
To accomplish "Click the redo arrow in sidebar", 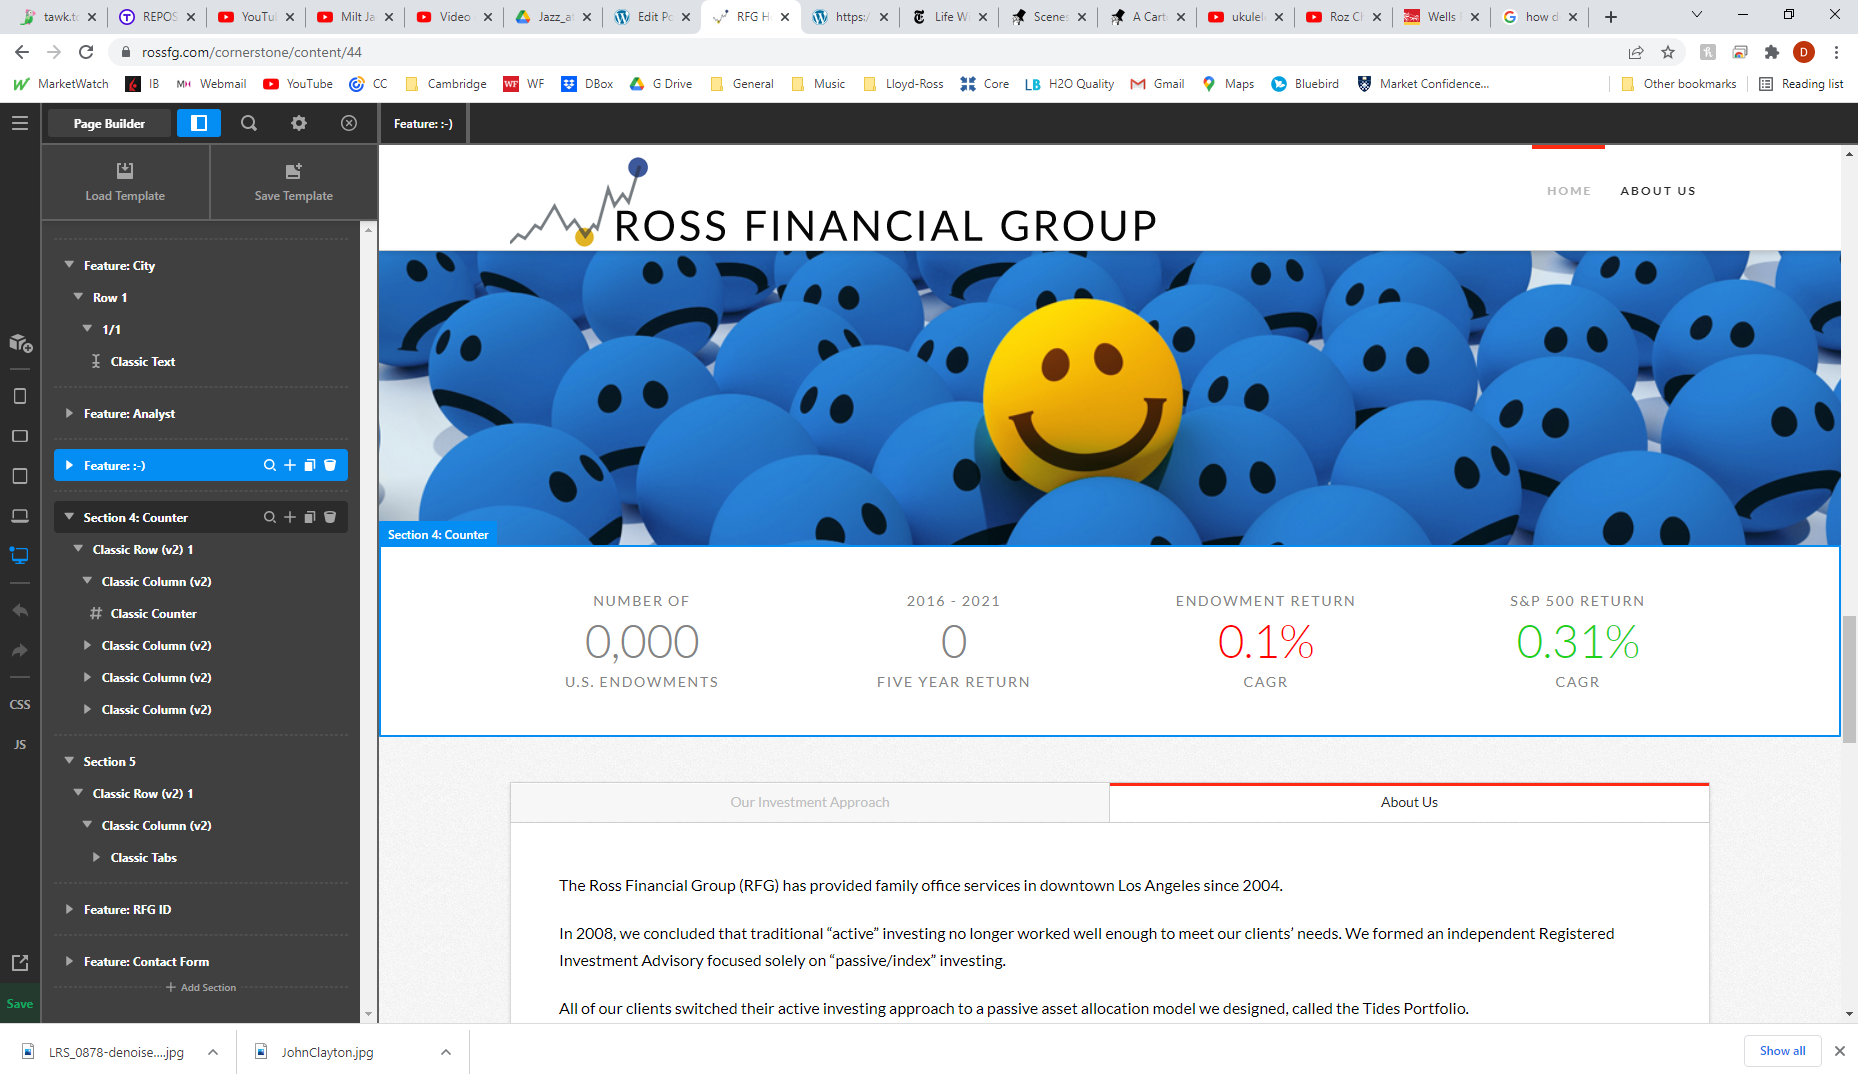I will click(x=20, y=650).
